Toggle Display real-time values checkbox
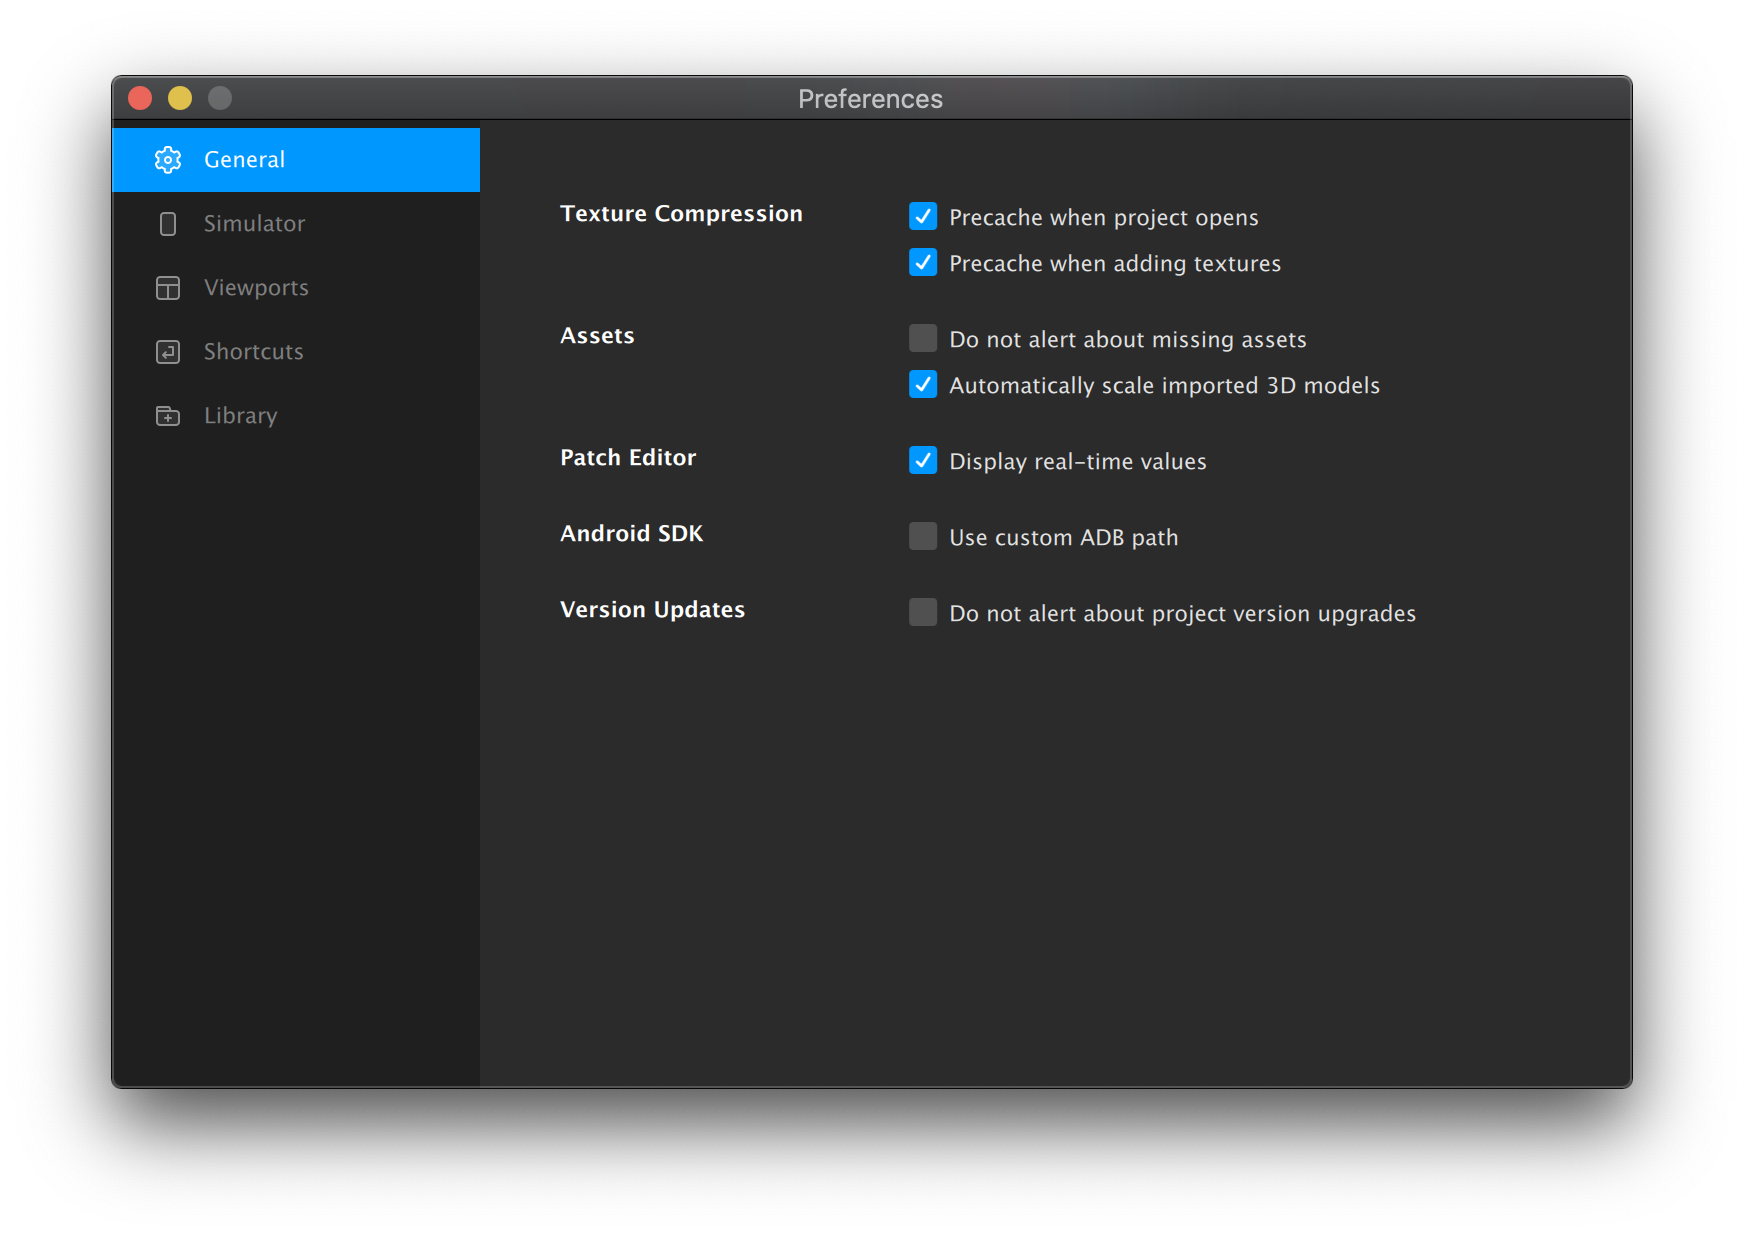 (923, 461)
